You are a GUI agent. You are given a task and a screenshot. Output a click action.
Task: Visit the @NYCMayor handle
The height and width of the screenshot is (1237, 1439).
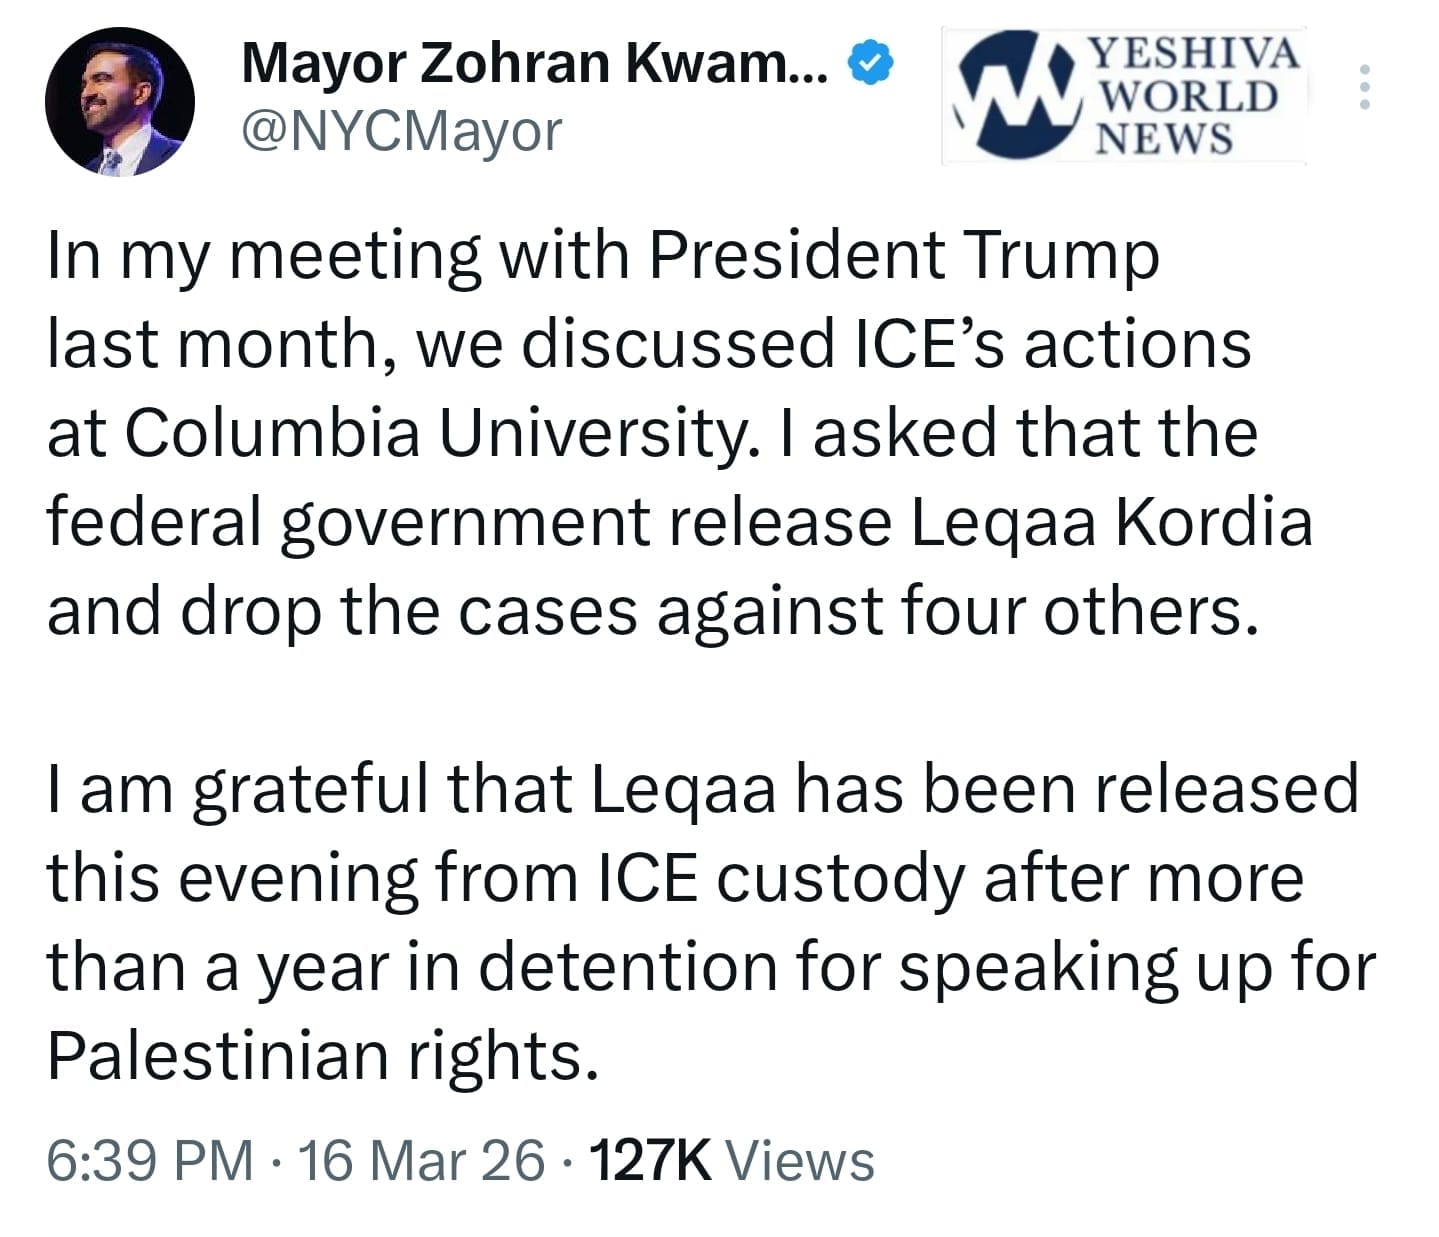(402, 131)
